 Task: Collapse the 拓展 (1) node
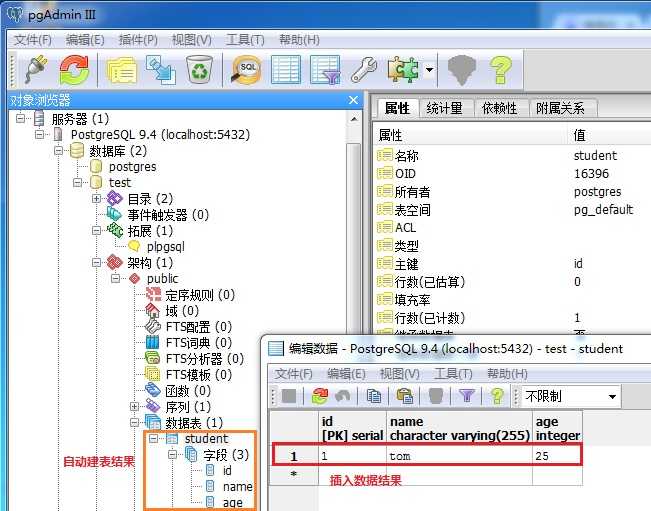point(96,231)
